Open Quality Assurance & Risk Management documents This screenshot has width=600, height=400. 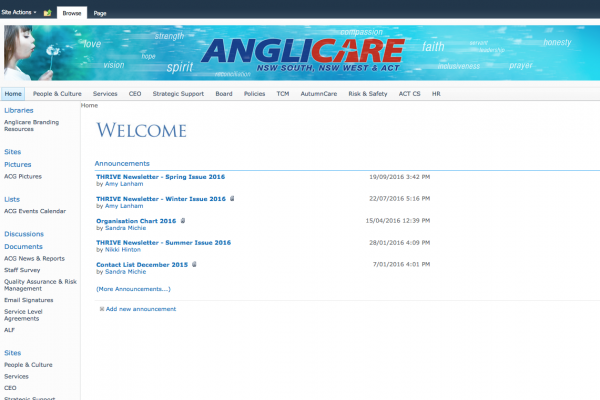(40, 285)
